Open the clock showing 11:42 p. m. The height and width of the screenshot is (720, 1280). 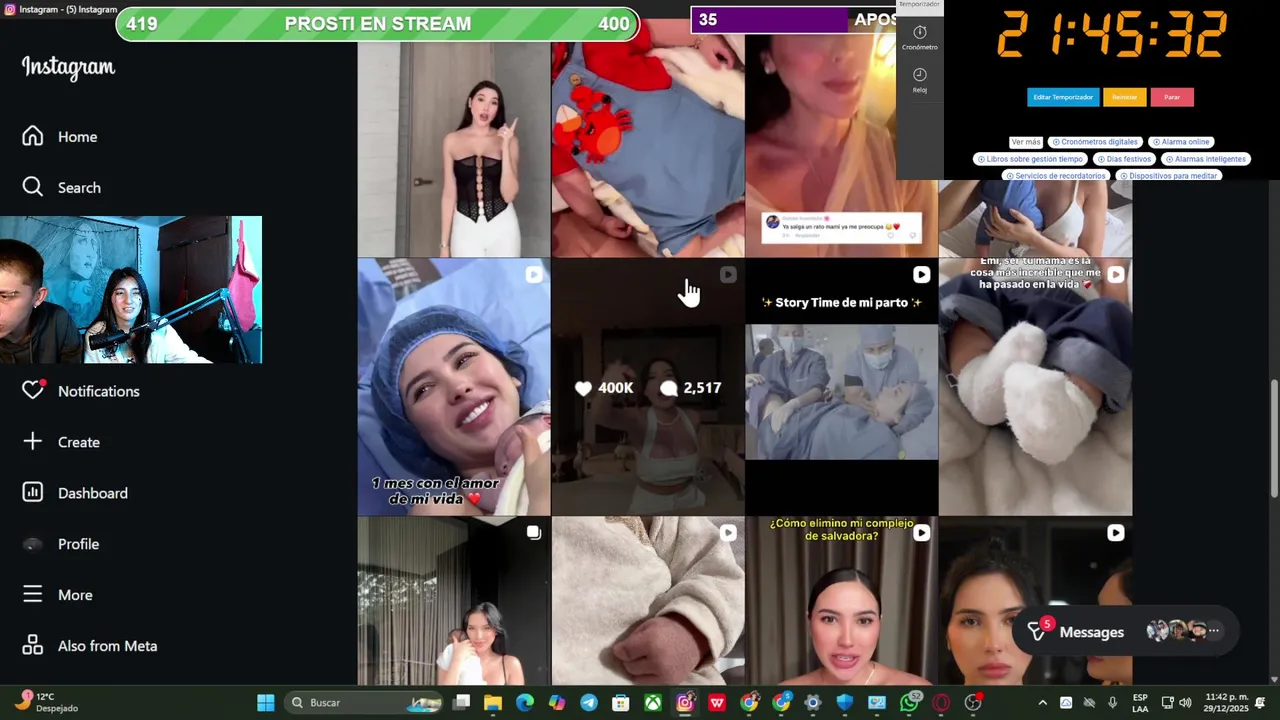[x=1226, y=703]
